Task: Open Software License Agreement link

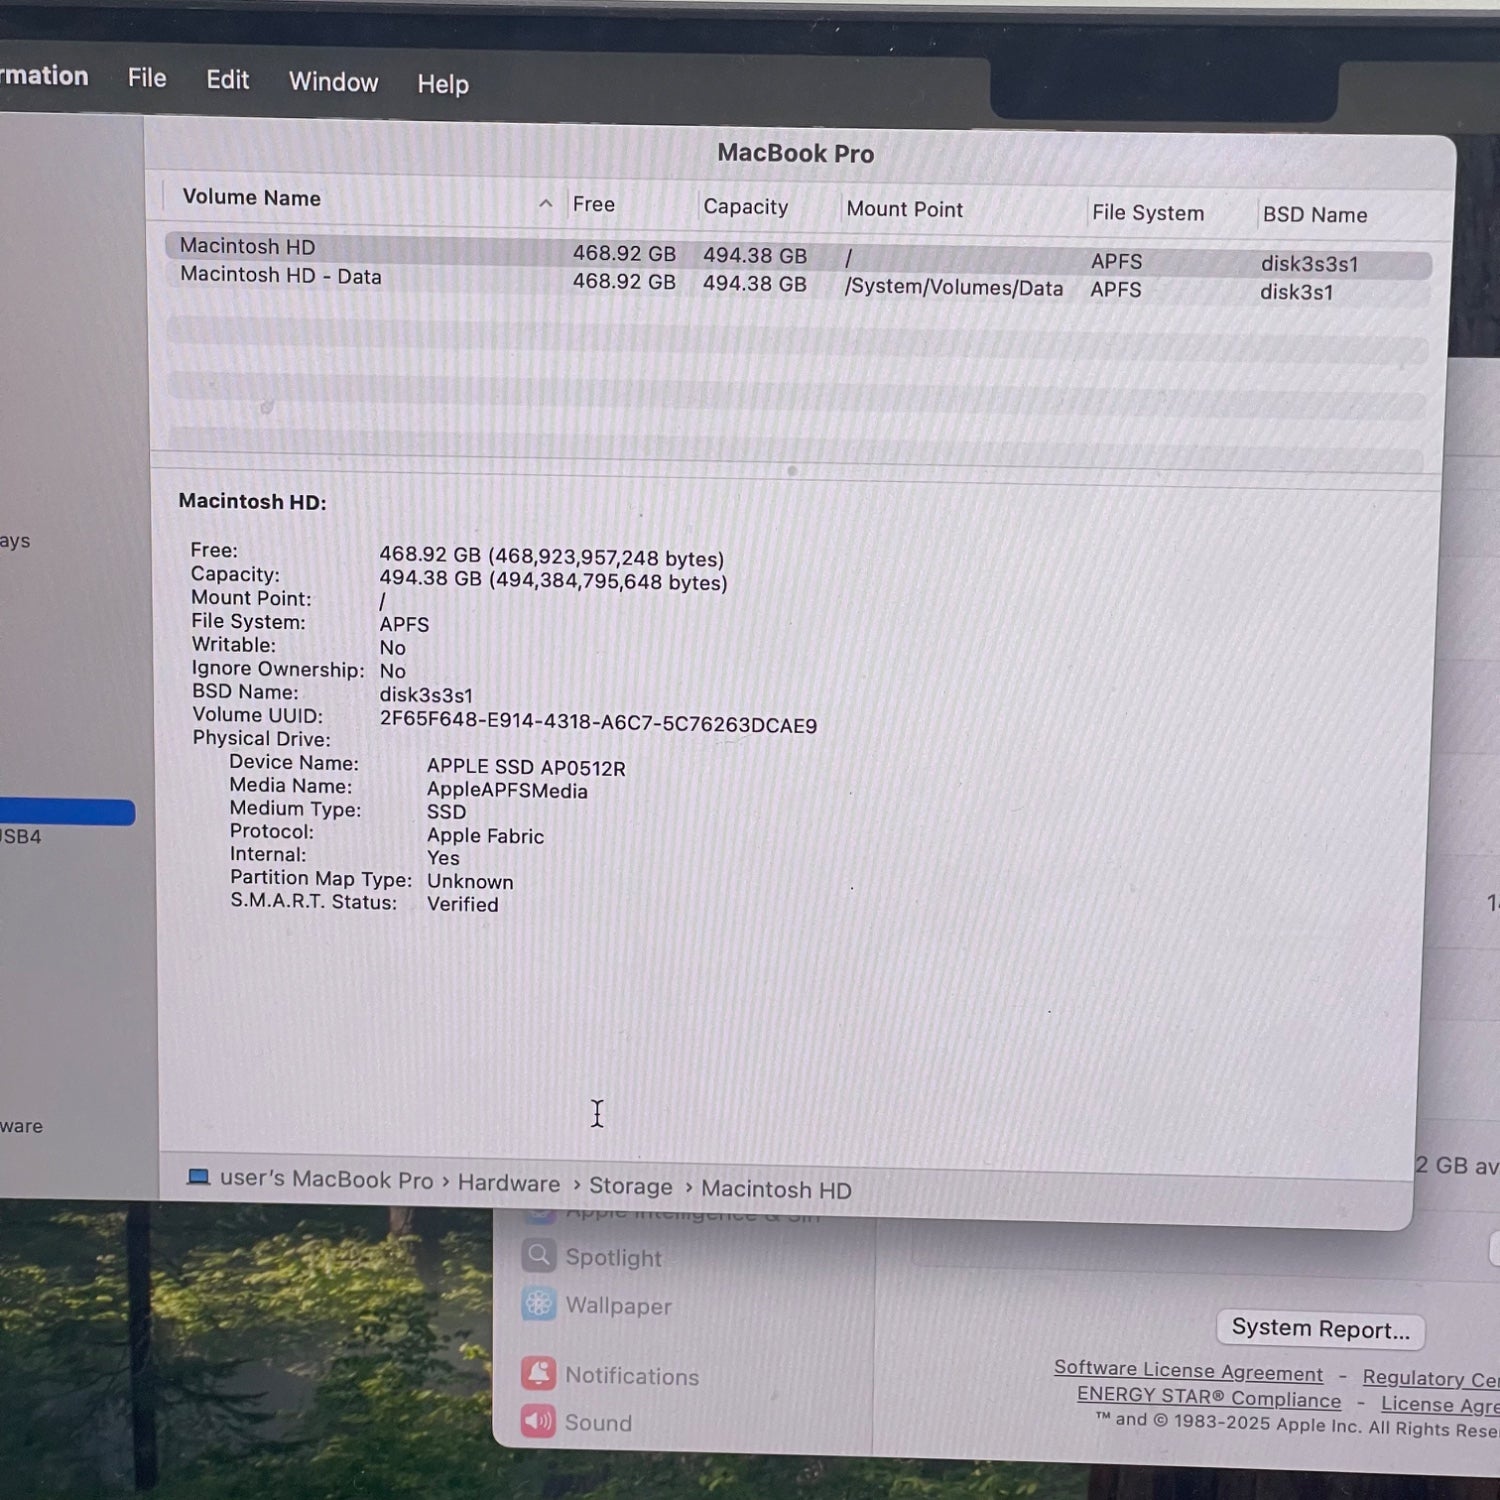Action: (1188, 1371)
